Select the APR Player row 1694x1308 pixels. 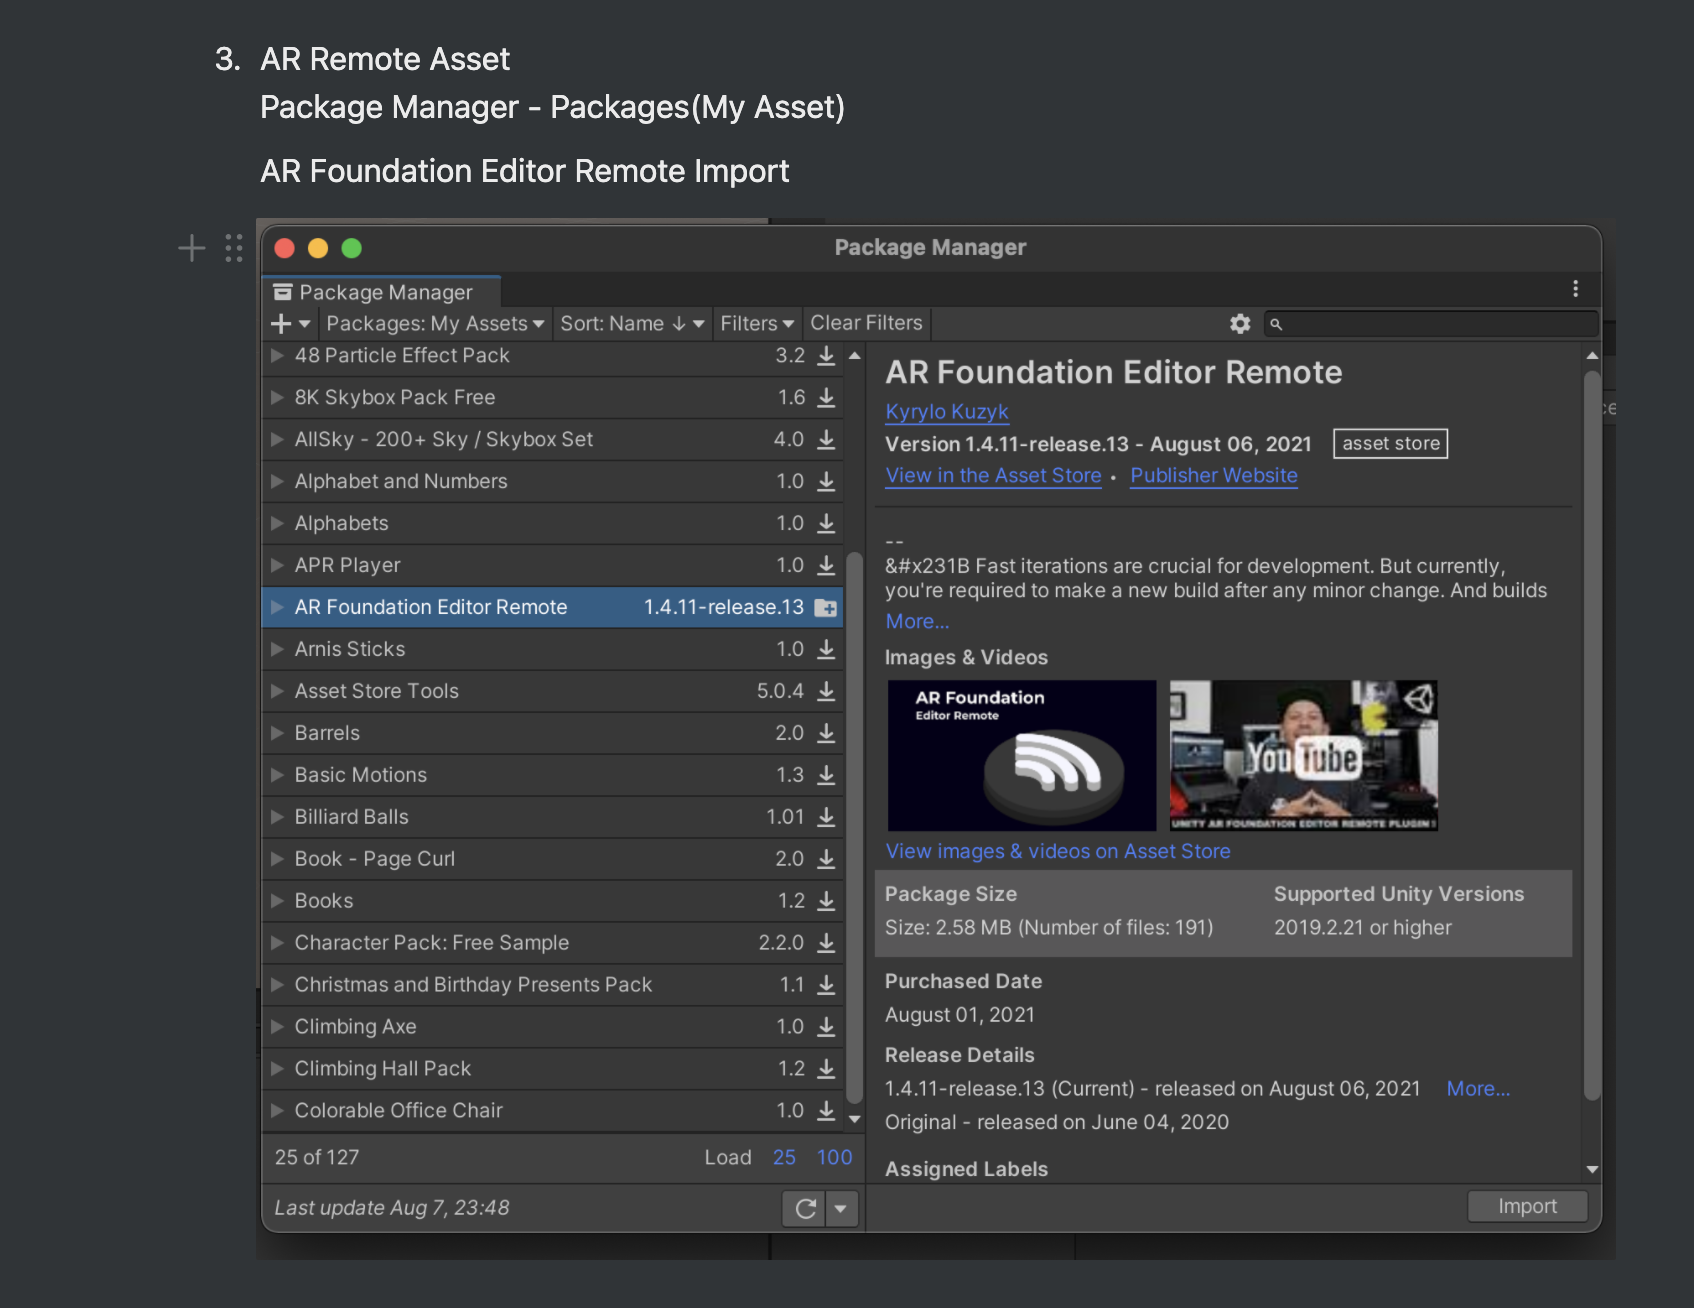[x=553, y=566]
